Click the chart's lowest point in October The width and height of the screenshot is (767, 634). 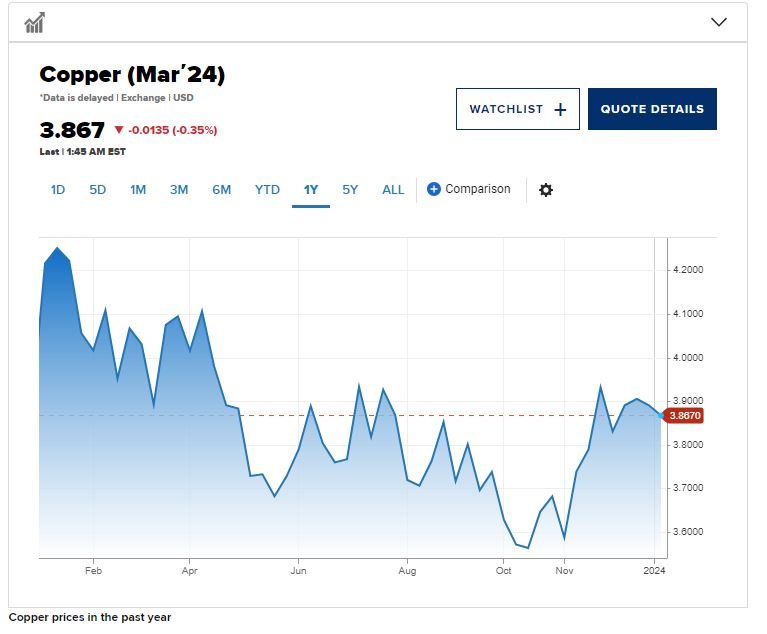point(527,548)
